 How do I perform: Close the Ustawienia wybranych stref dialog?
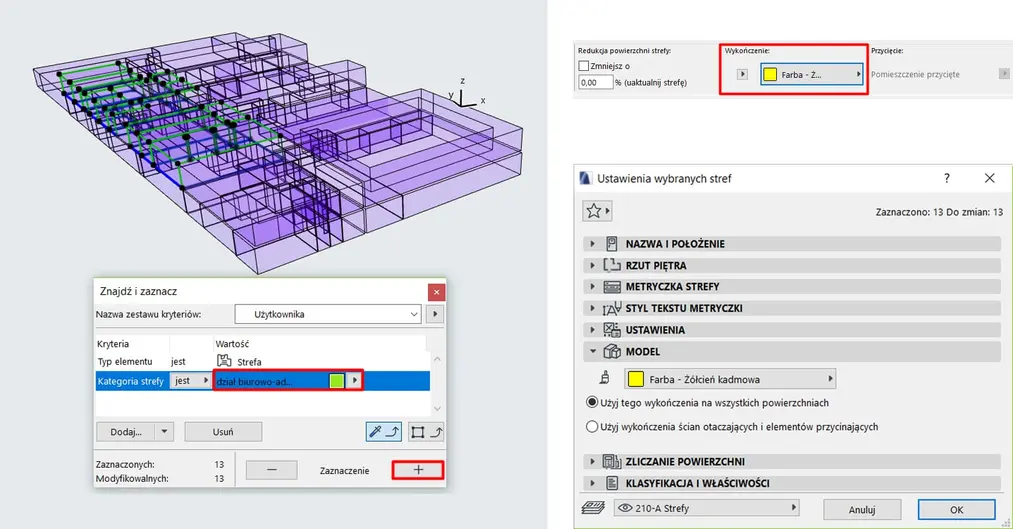coord(989,178)
